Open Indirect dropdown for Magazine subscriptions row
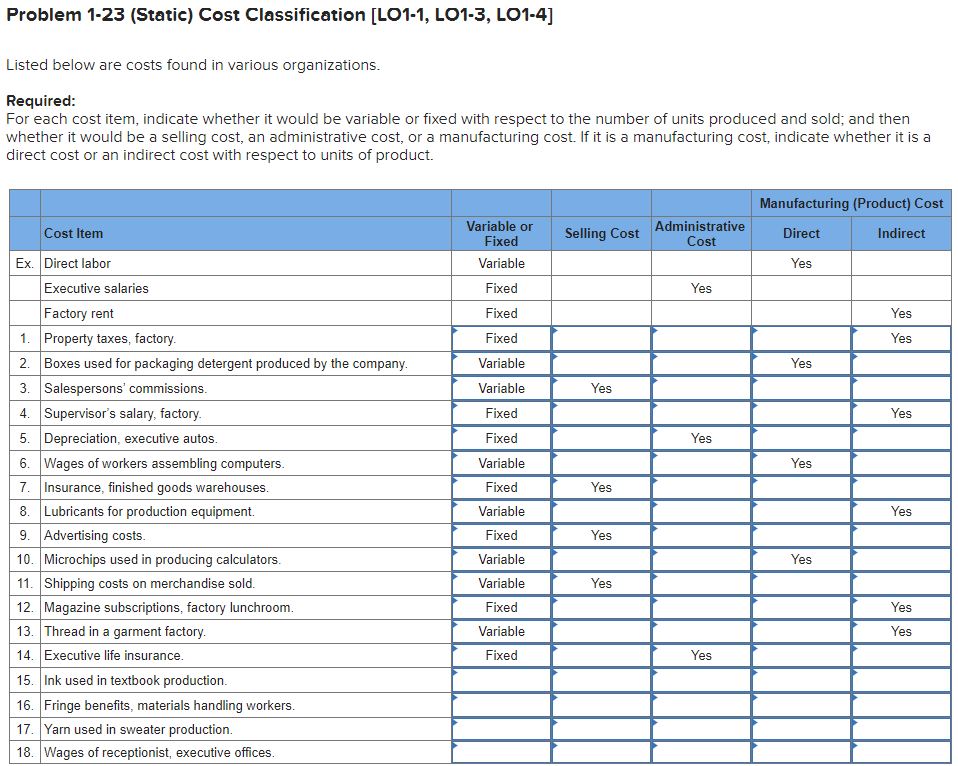Image resolution: width=958 pixels, height=766 pixels. [x=901, y=607]
